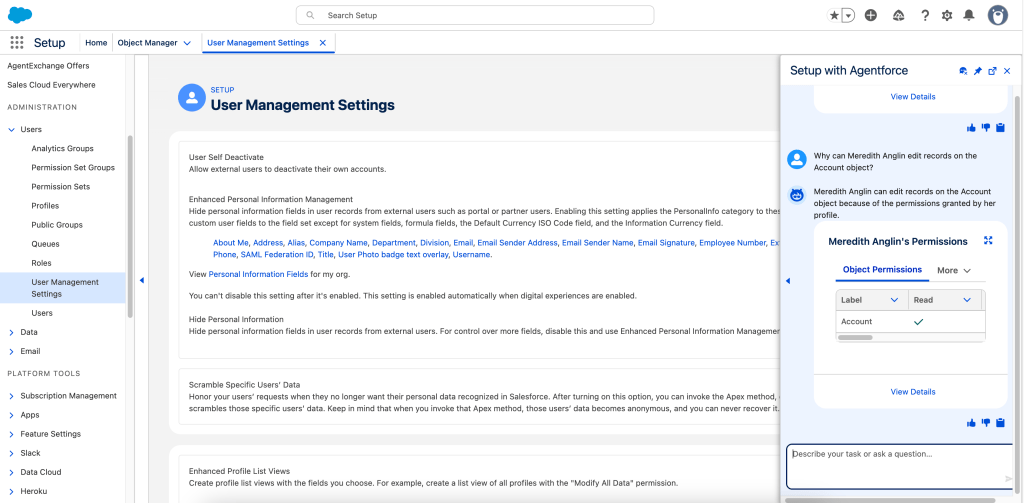The height and width of the screenshot is (503, 1024).
Task: Expand Meredith Anglin's Permissions card
Action: (x=988, y=241)
